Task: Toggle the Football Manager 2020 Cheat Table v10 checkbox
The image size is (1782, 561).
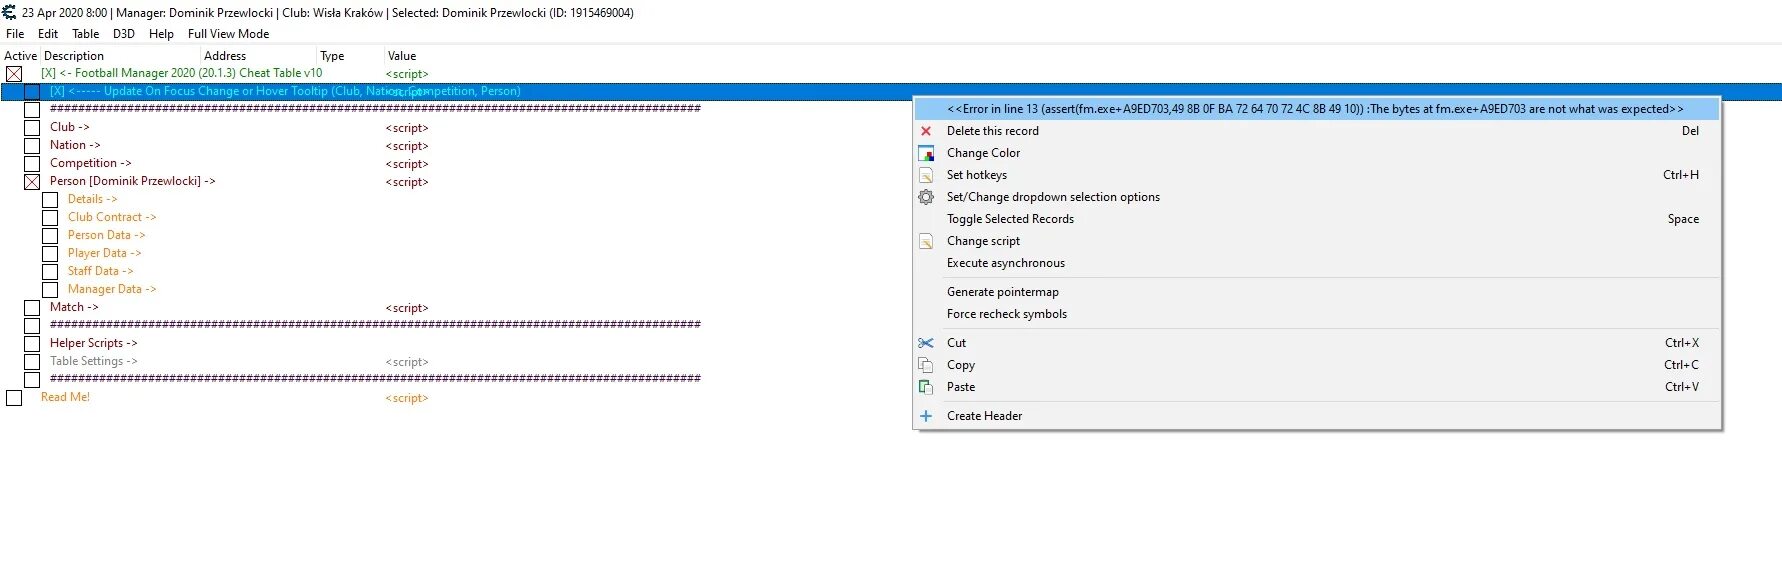Action: click(14, 74)
